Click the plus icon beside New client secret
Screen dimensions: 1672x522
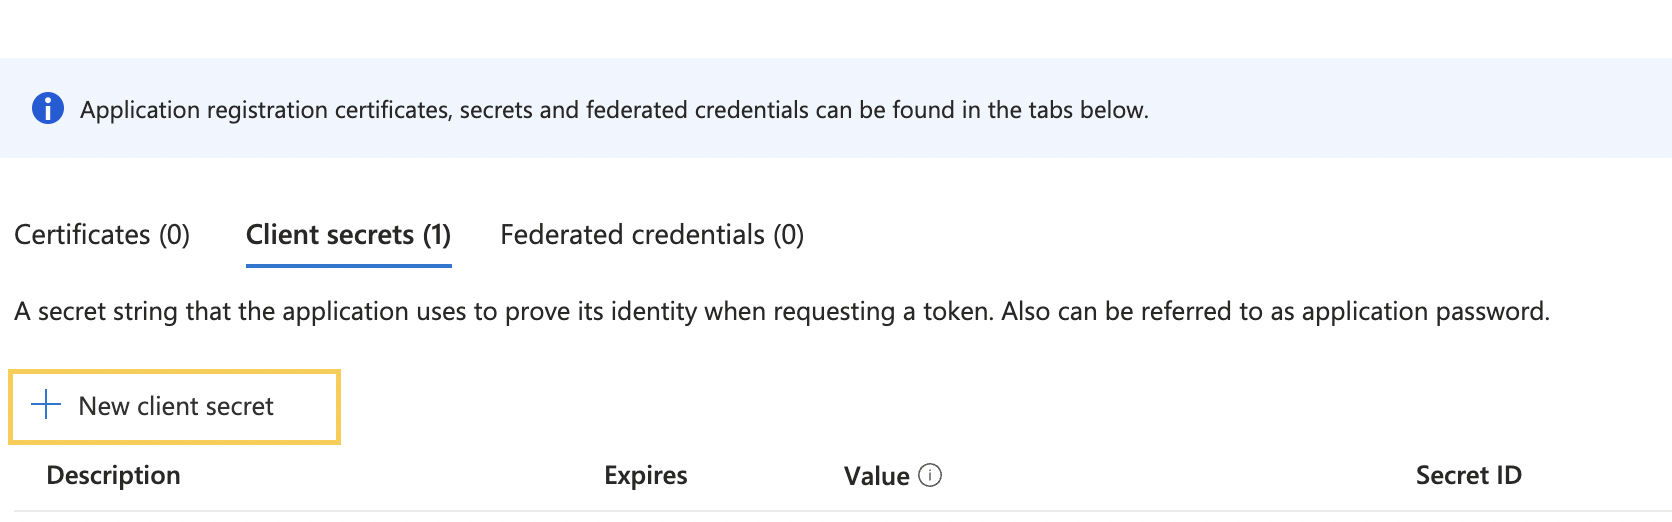click(x=46, y=405)
